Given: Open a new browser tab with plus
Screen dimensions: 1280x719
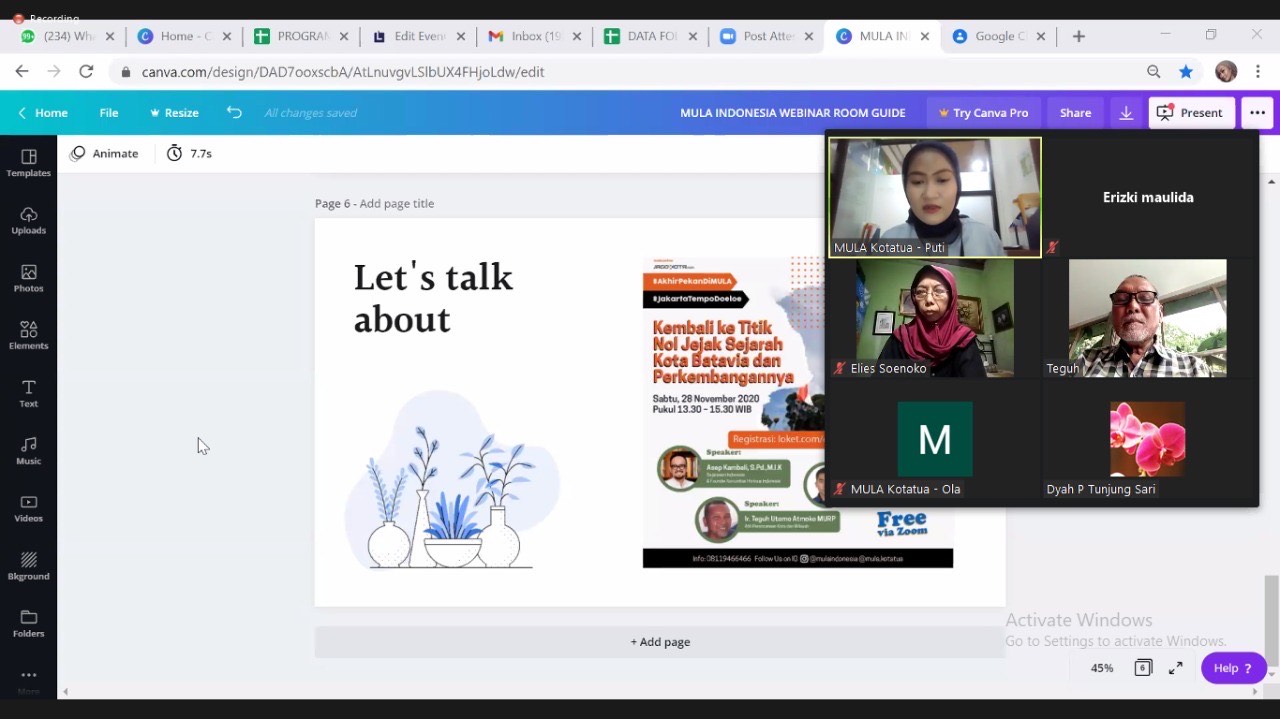Looking at the screenshot, I should (1078, 36).
